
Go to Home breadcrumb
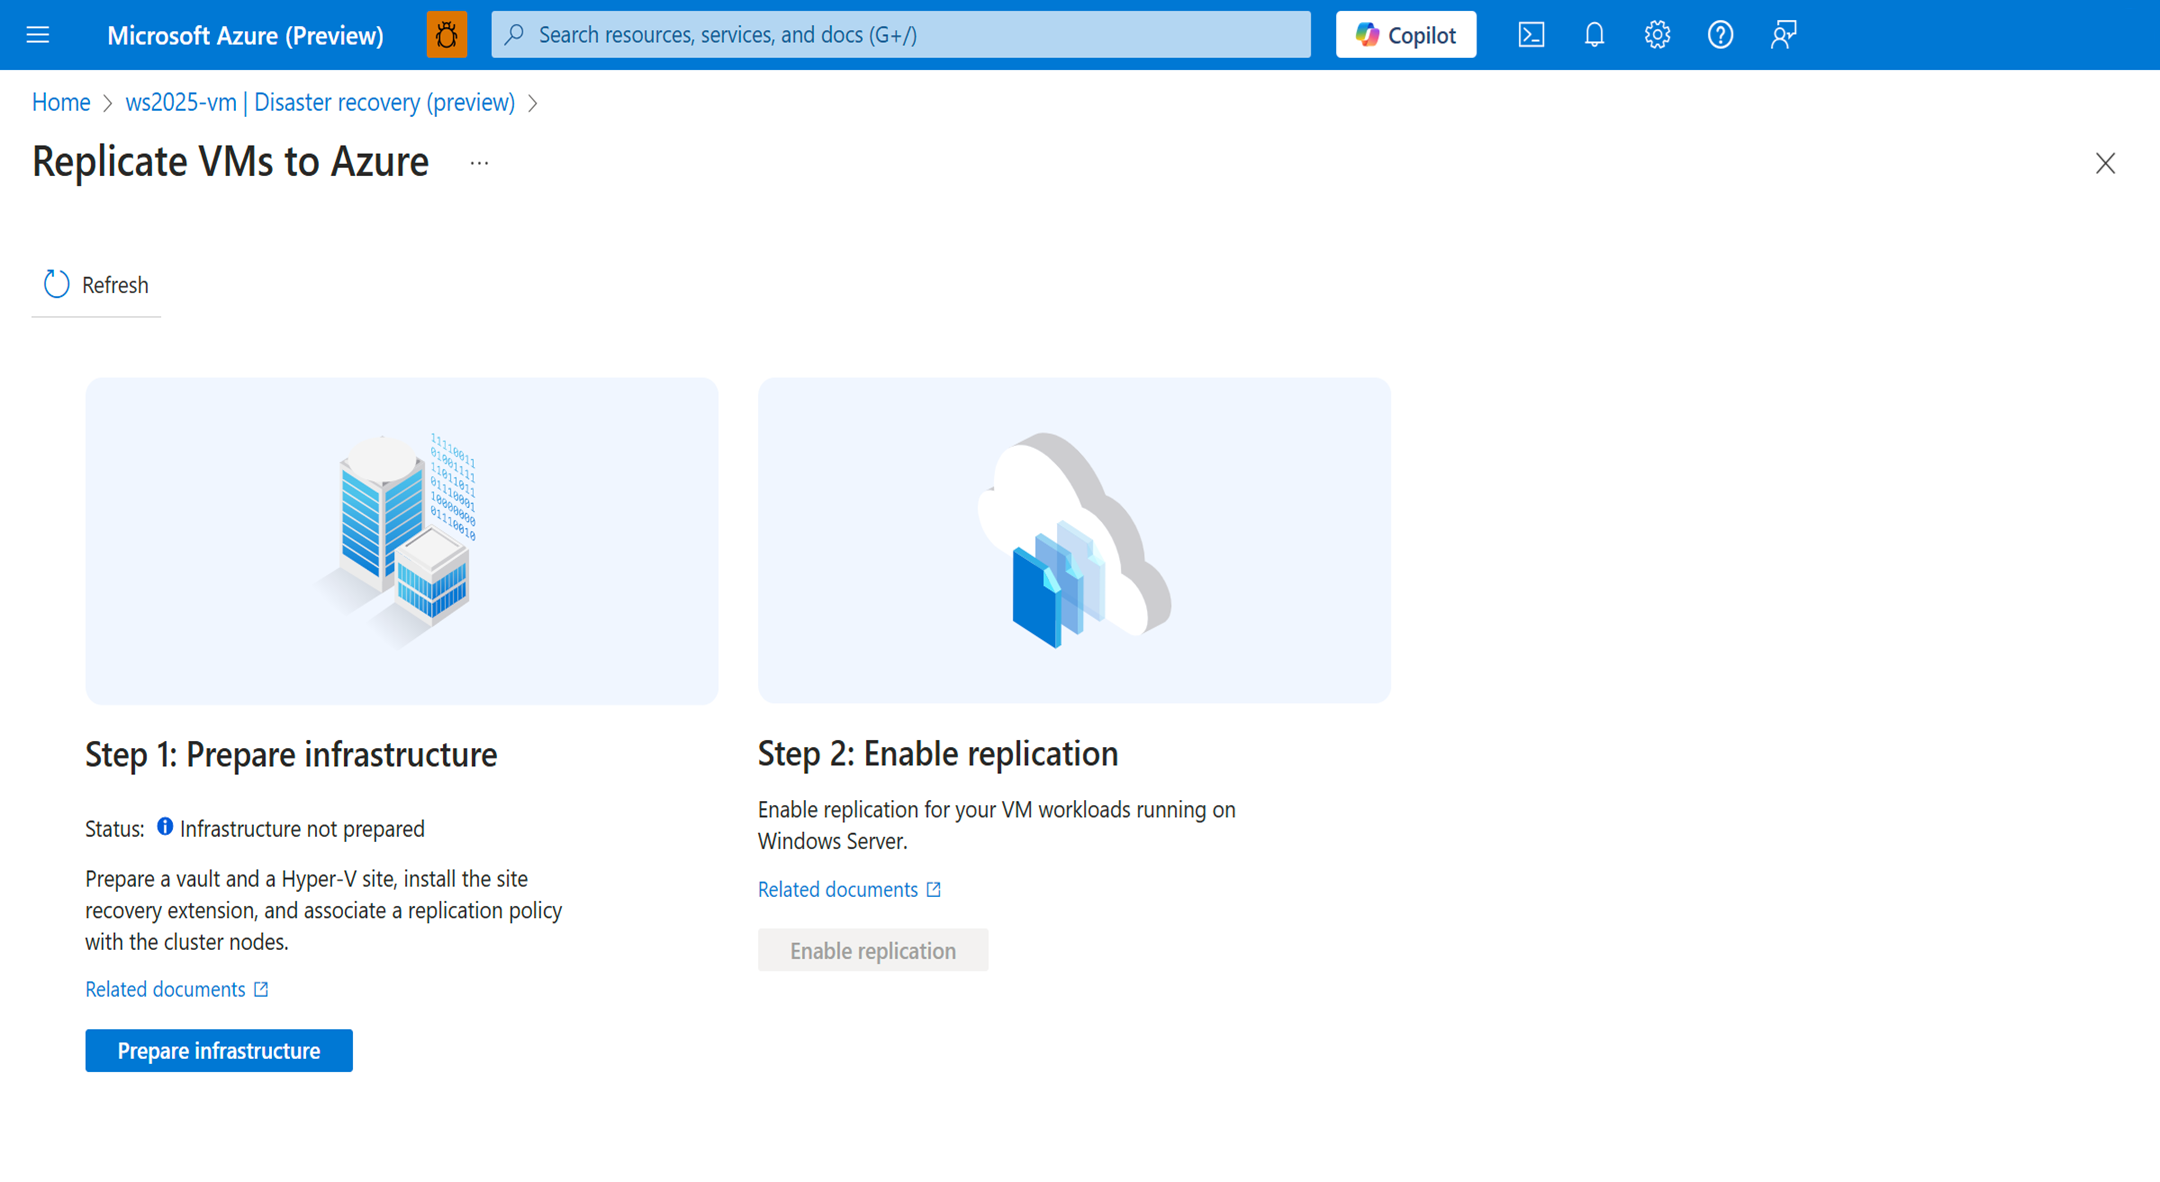click(x=61, y=102)
